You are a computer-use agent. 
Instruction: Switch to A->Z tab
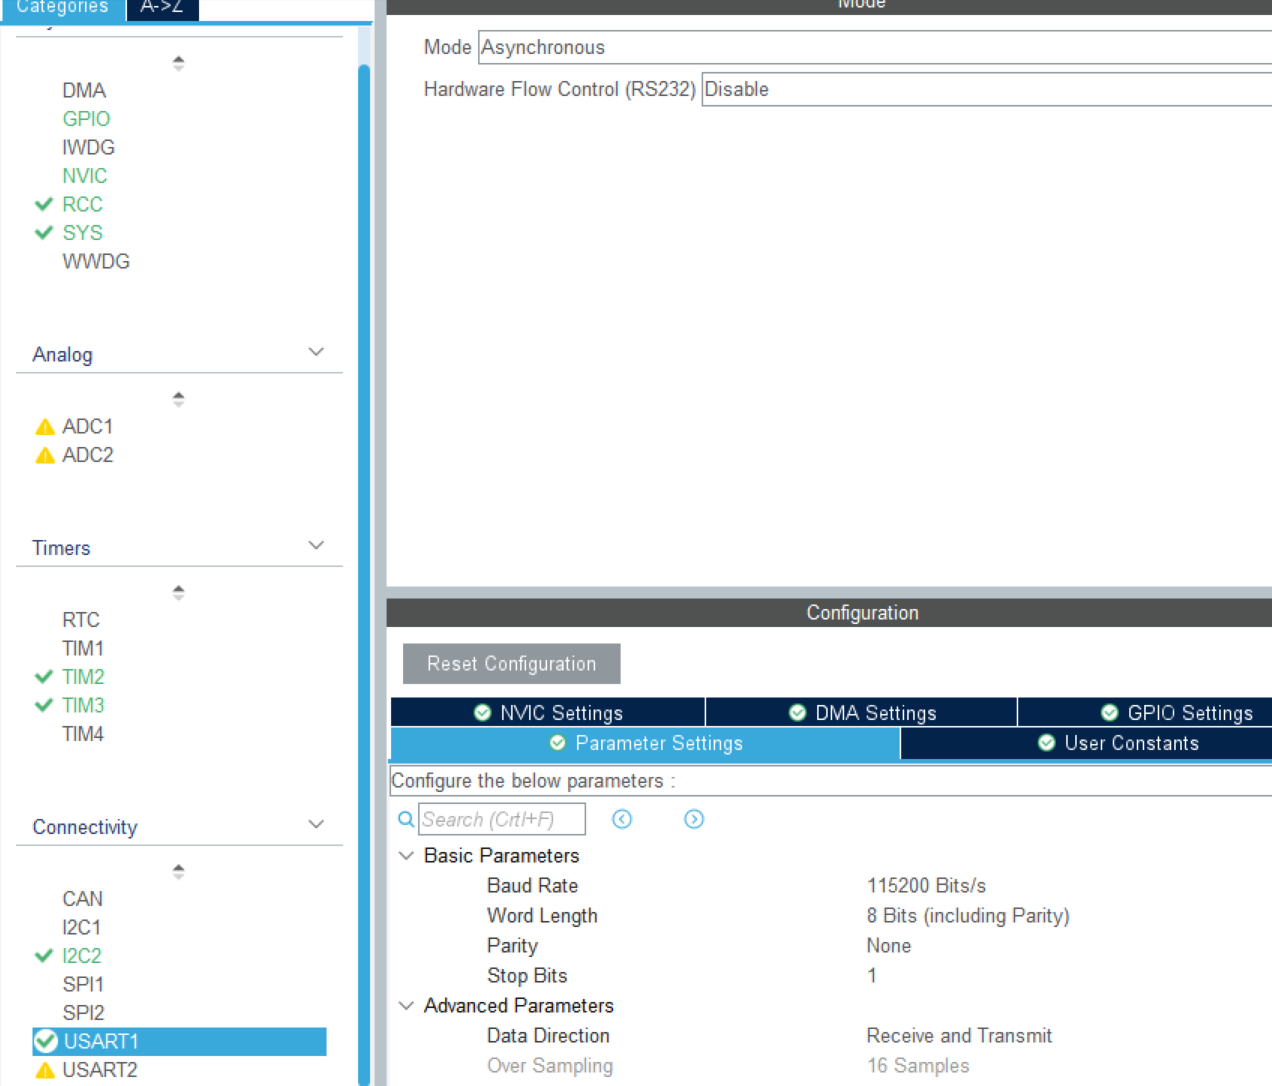click(x=162, y=8)
